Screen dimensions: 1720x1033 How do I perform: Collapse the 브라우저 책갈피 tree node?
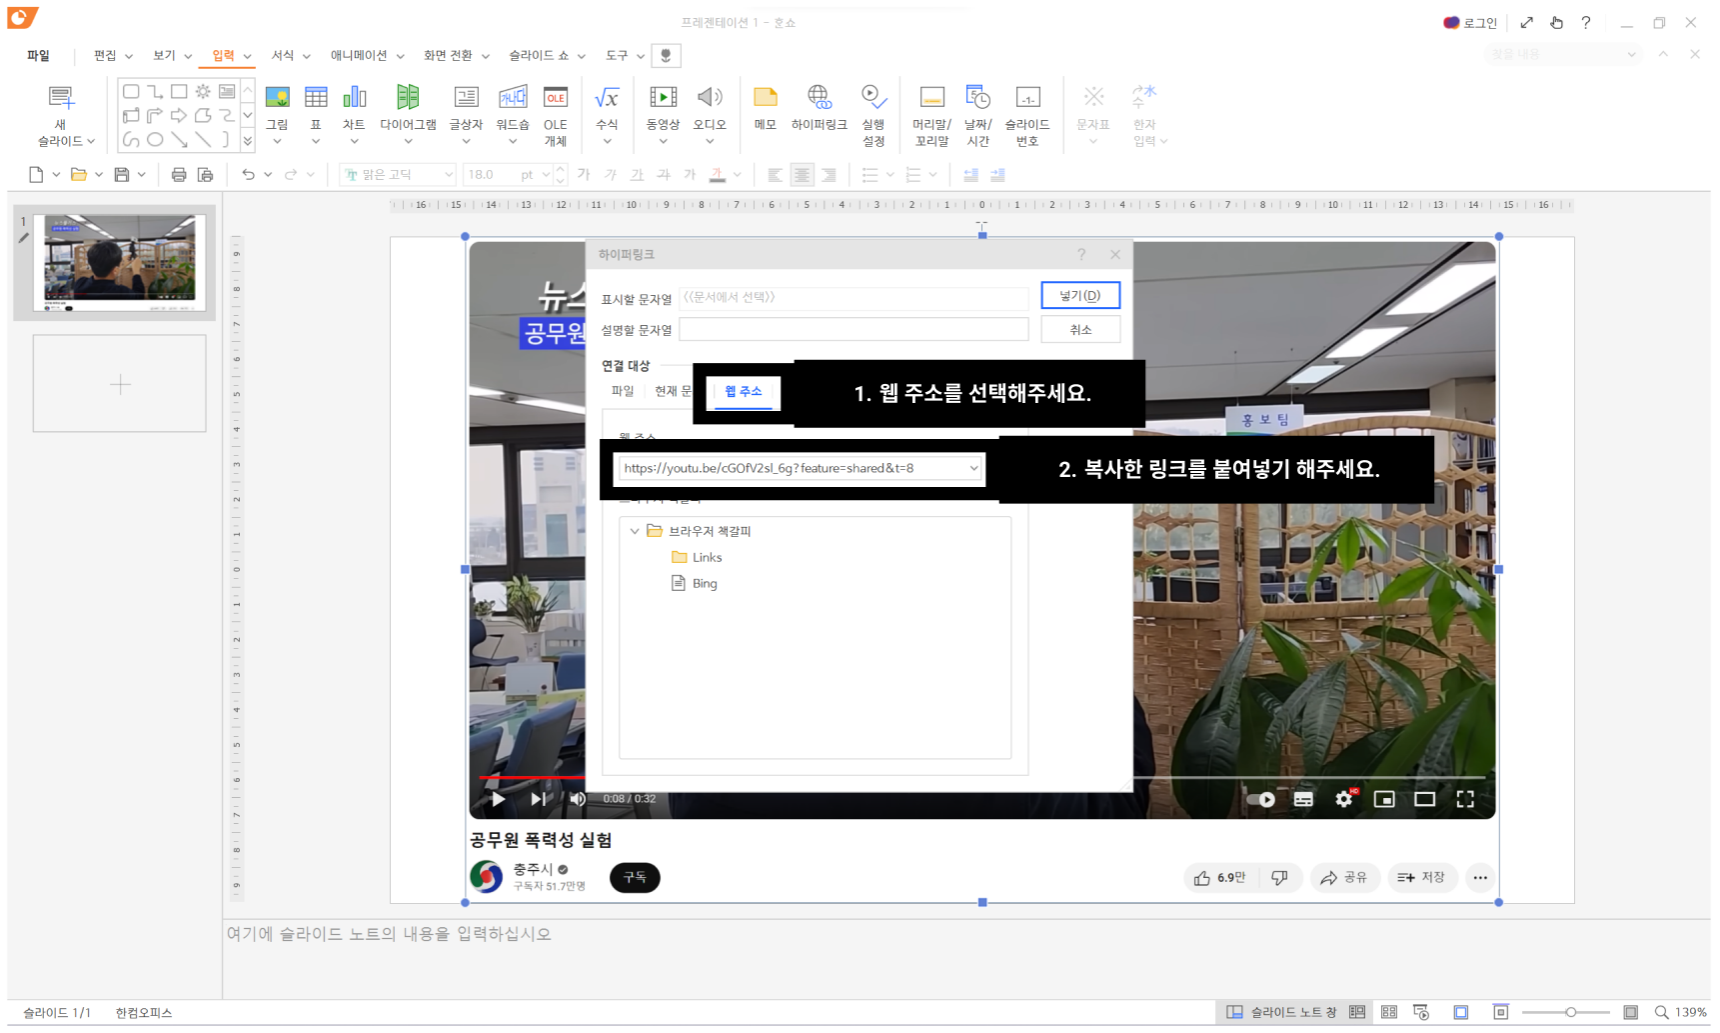(x=634, y=531)
